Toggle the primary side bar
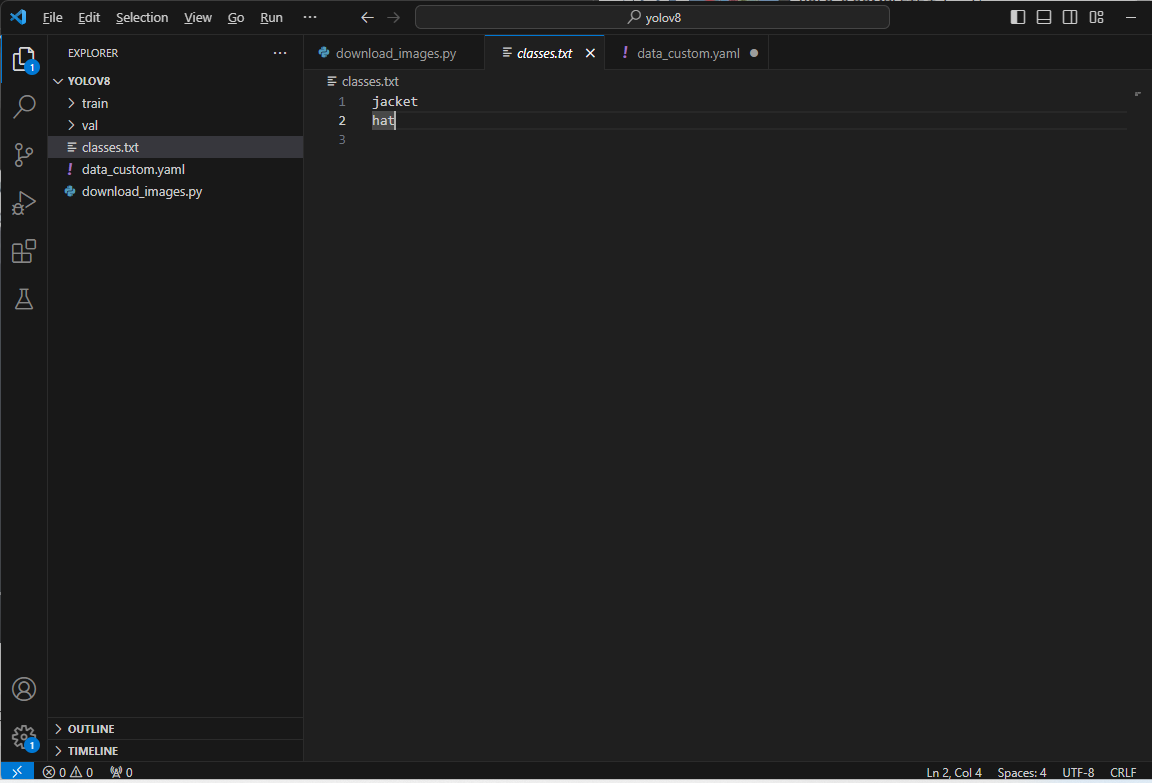Screen dimensions: 1152x783 pyautogui.click(x=1018, y=17)
